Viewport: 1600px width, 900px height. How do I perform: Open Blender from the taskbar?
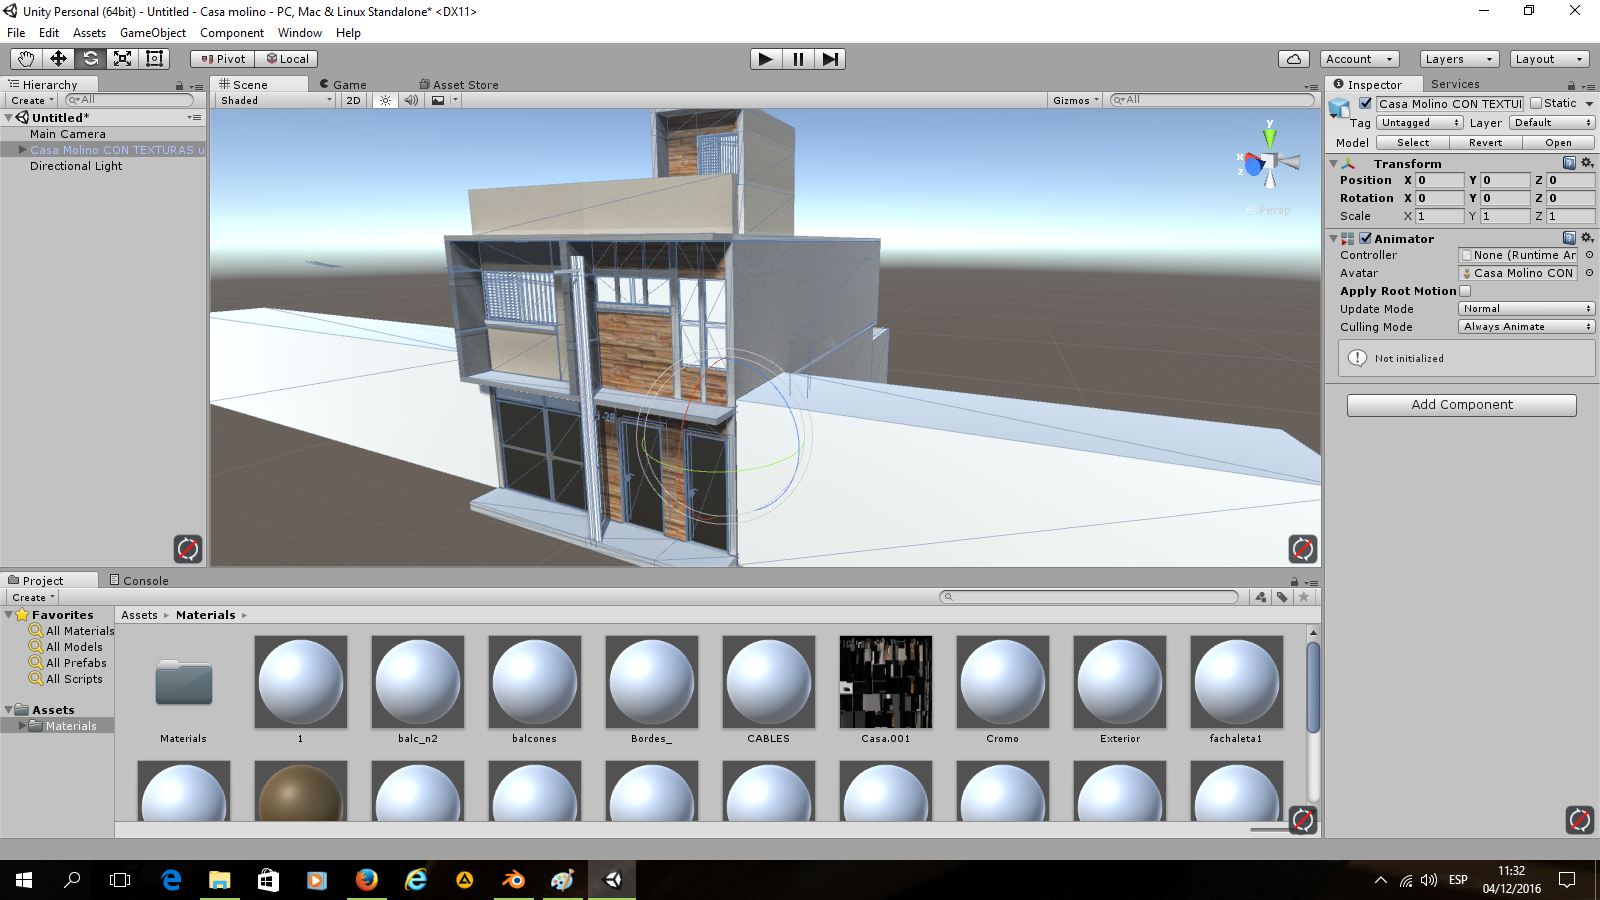pos(513,880)
